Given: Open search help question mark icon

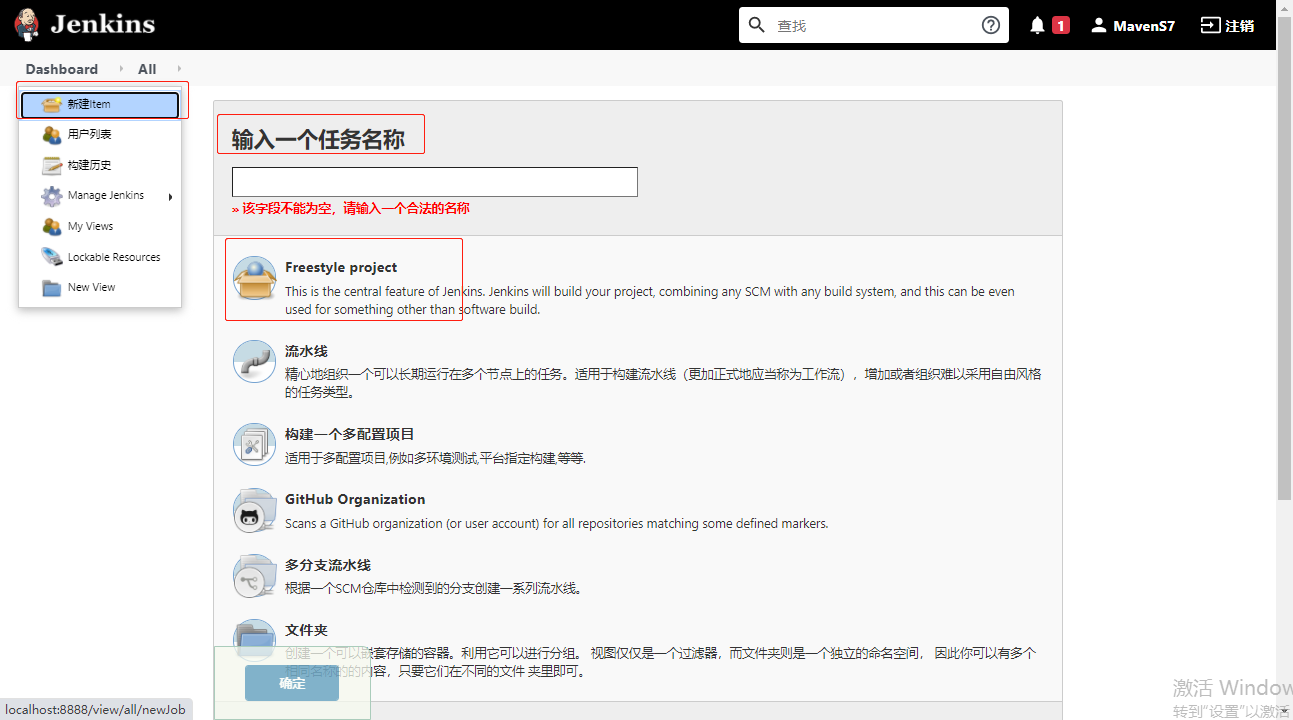Looking at the screenshot, I should (x=990, y=25).
